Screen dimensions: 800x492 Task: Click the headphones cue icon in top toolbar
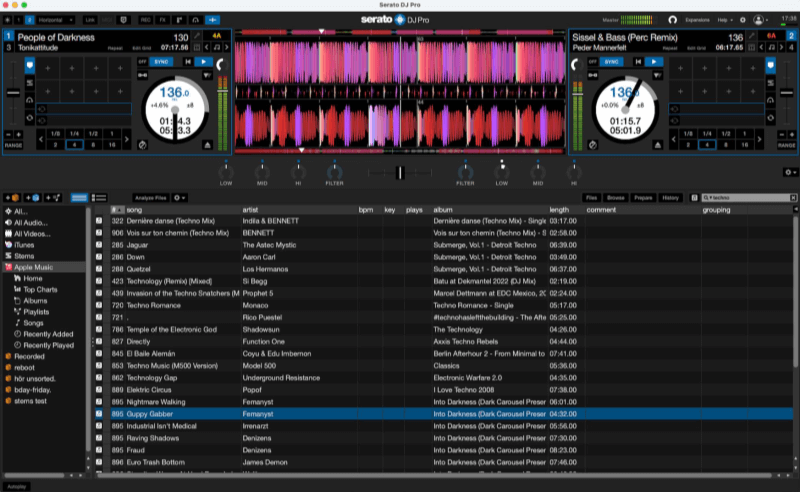tap(195, 20)
